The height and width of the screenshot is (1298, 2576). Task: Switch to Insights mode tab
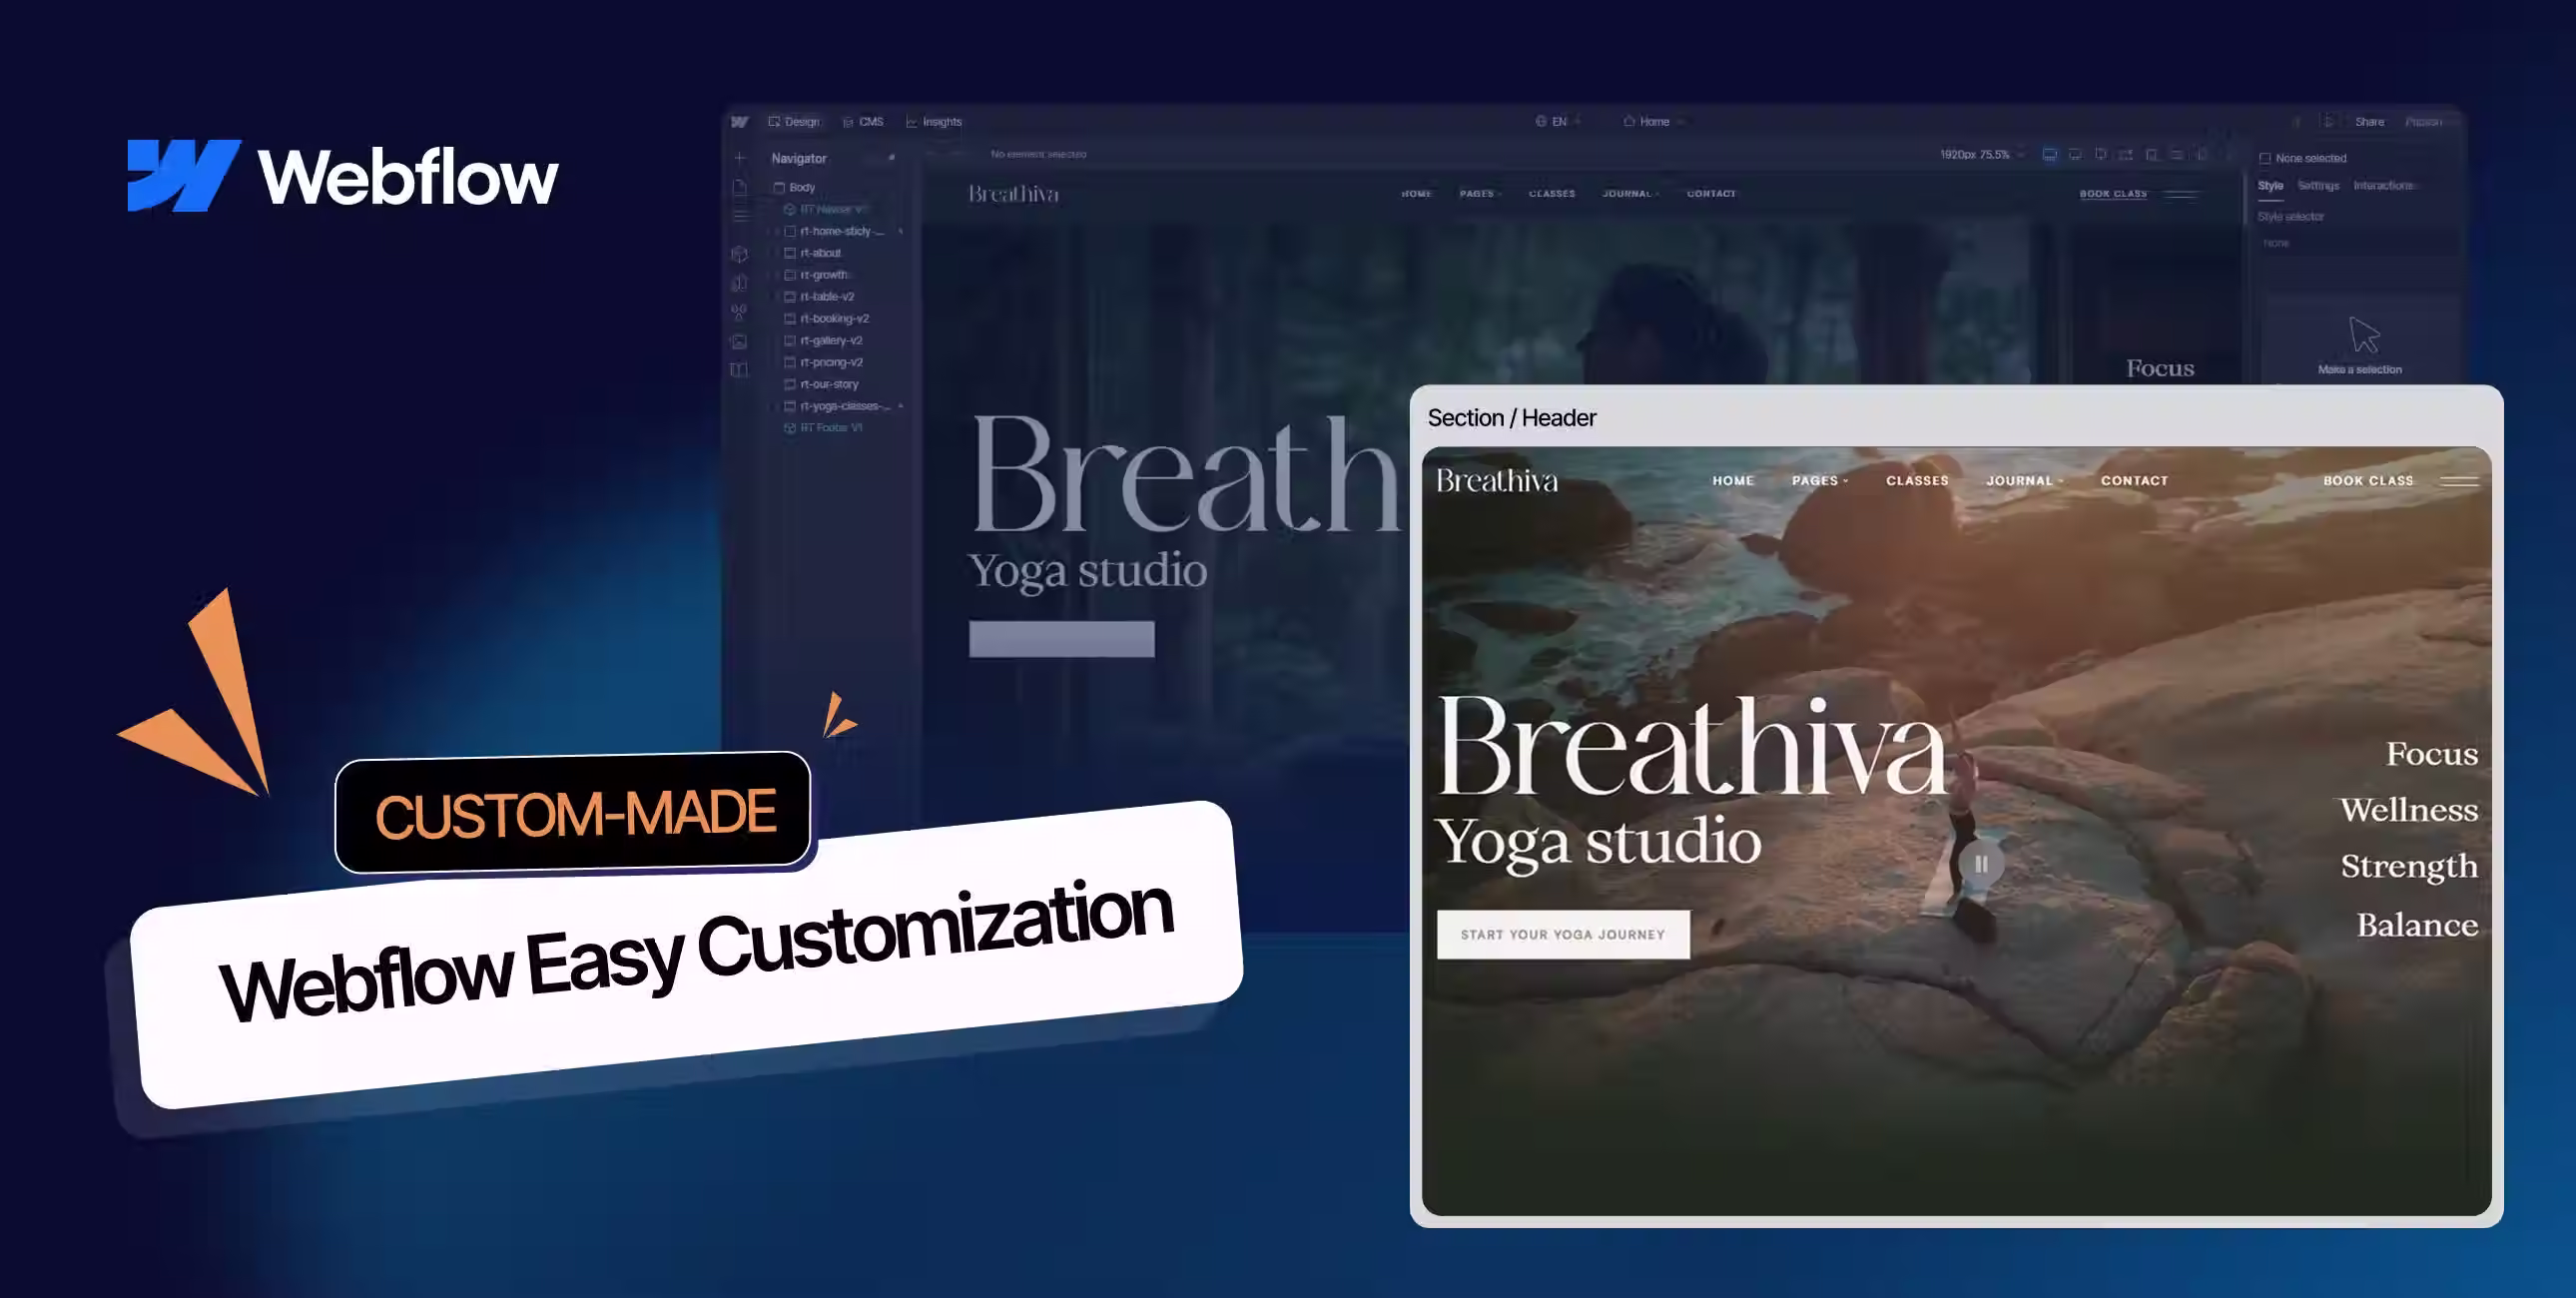click(x=934, y=122)
